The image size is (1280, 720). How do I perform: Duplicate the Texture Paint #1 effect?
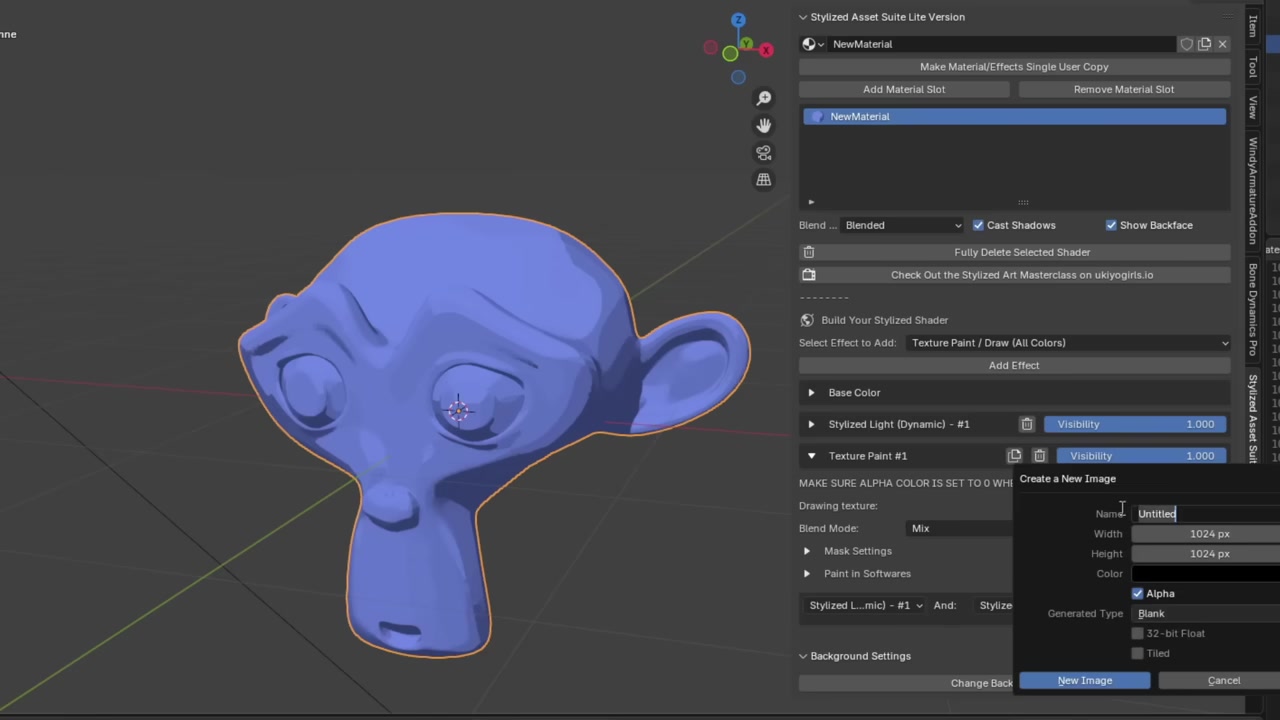pyautogui.click(x=1015, y=456)
